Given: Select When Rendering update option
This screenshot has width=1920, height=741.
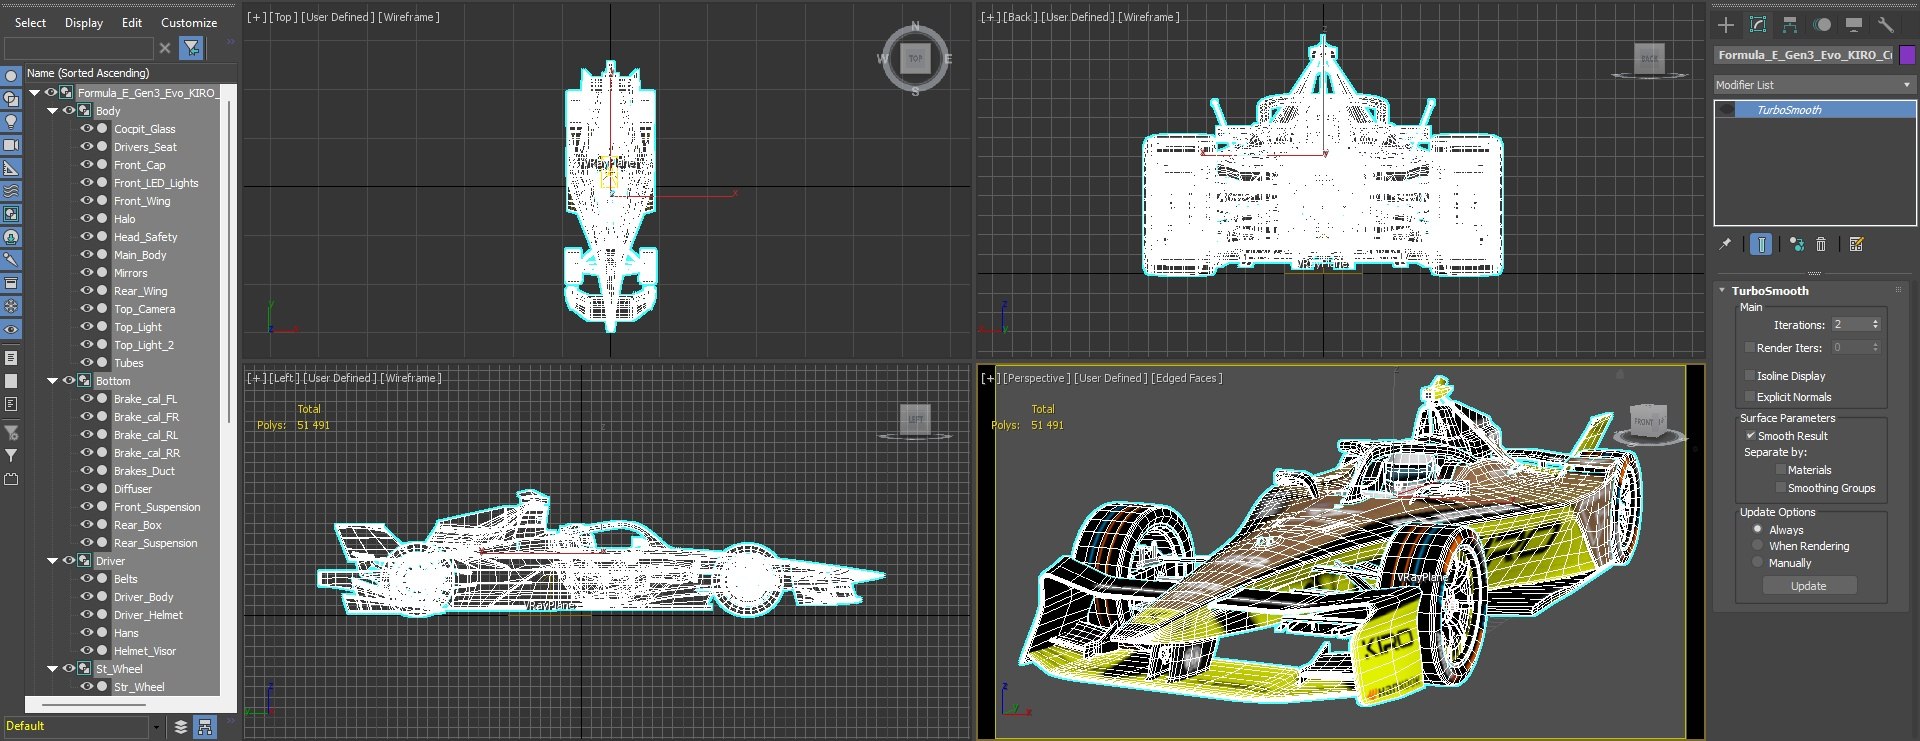Looking at the screenshot, I should [x=1757, y=546].
